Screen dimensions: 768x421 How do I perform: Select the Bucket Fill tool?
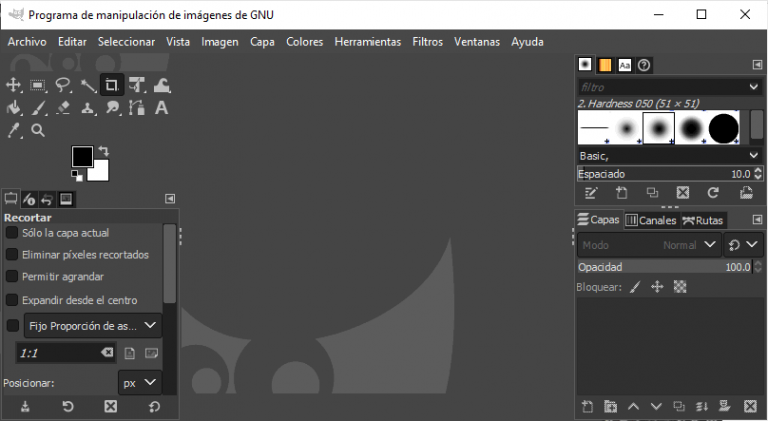(13, 108)
